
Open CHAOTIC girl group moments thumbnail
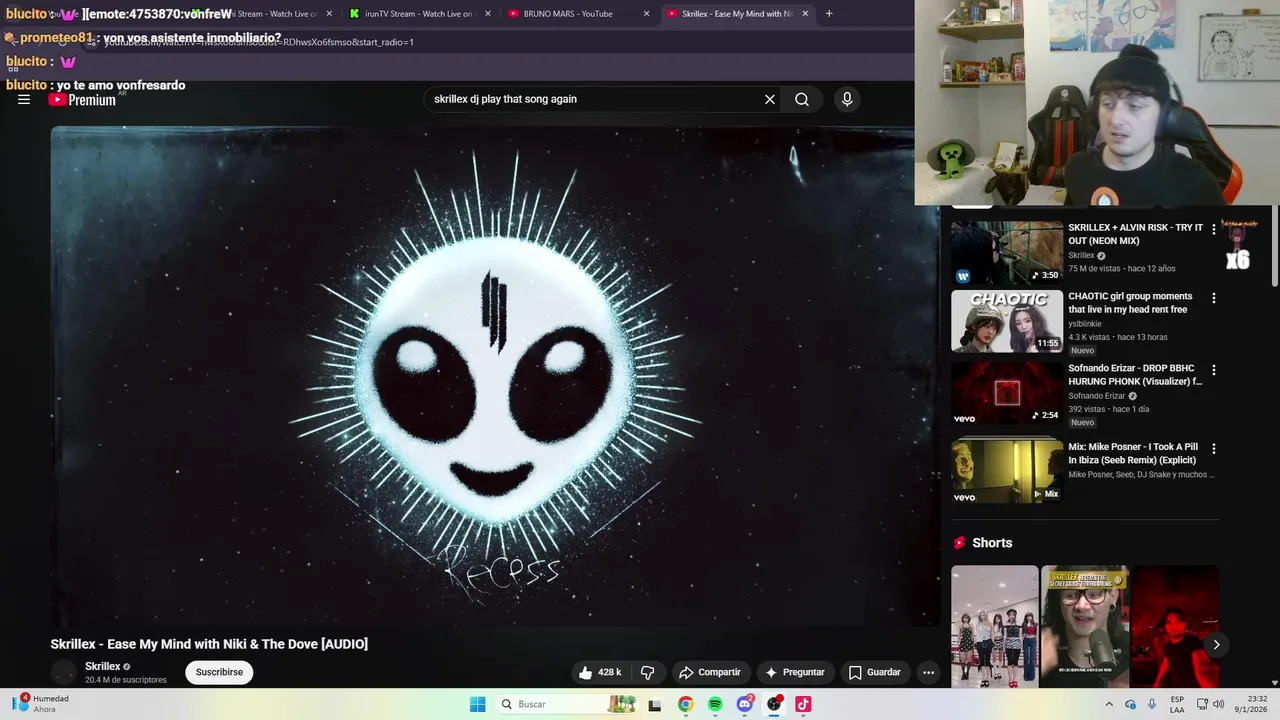1007,321
